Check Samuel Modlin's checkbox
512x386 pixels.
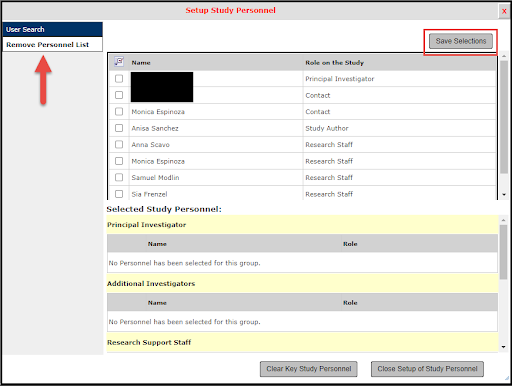119,177
